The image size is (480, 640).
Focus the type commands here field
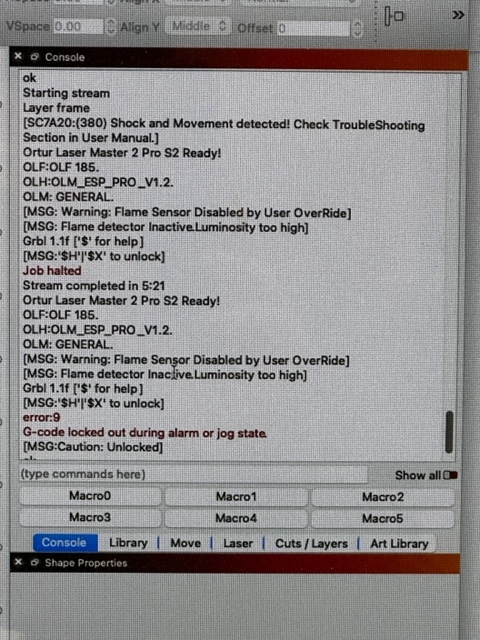tap(193, 474)
